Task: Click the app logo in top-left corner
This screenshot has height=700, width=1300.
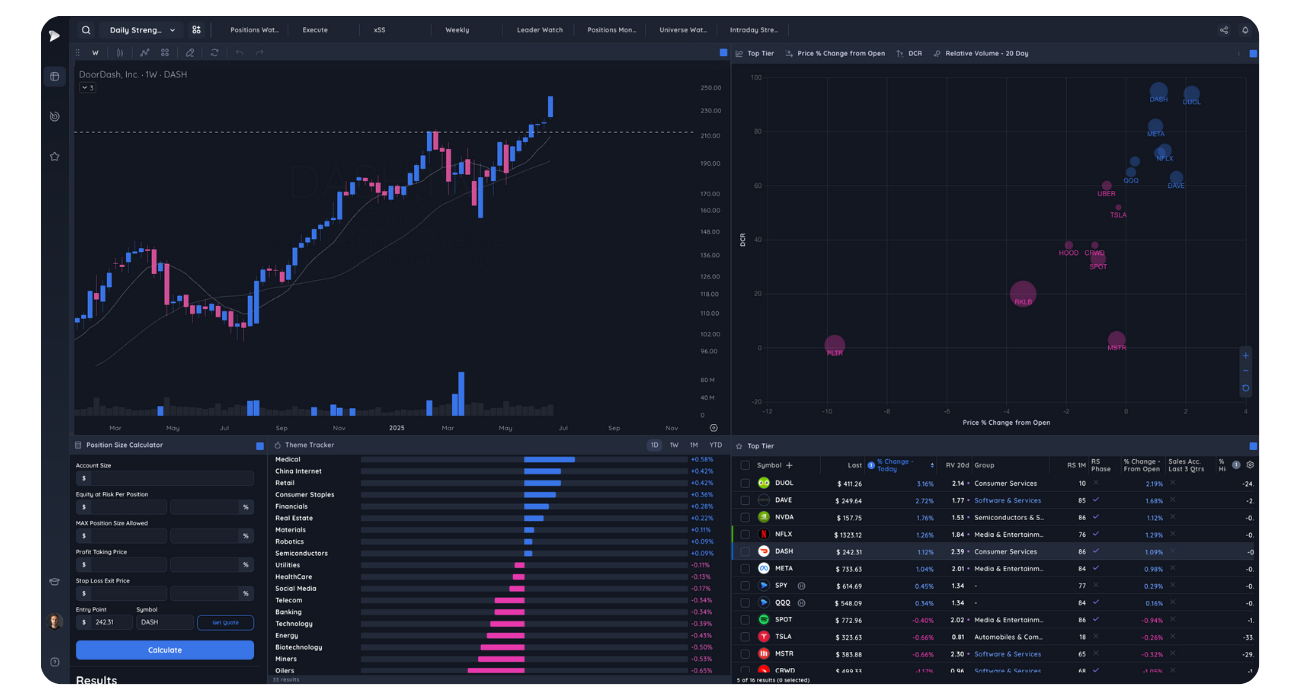Action: 54,35
